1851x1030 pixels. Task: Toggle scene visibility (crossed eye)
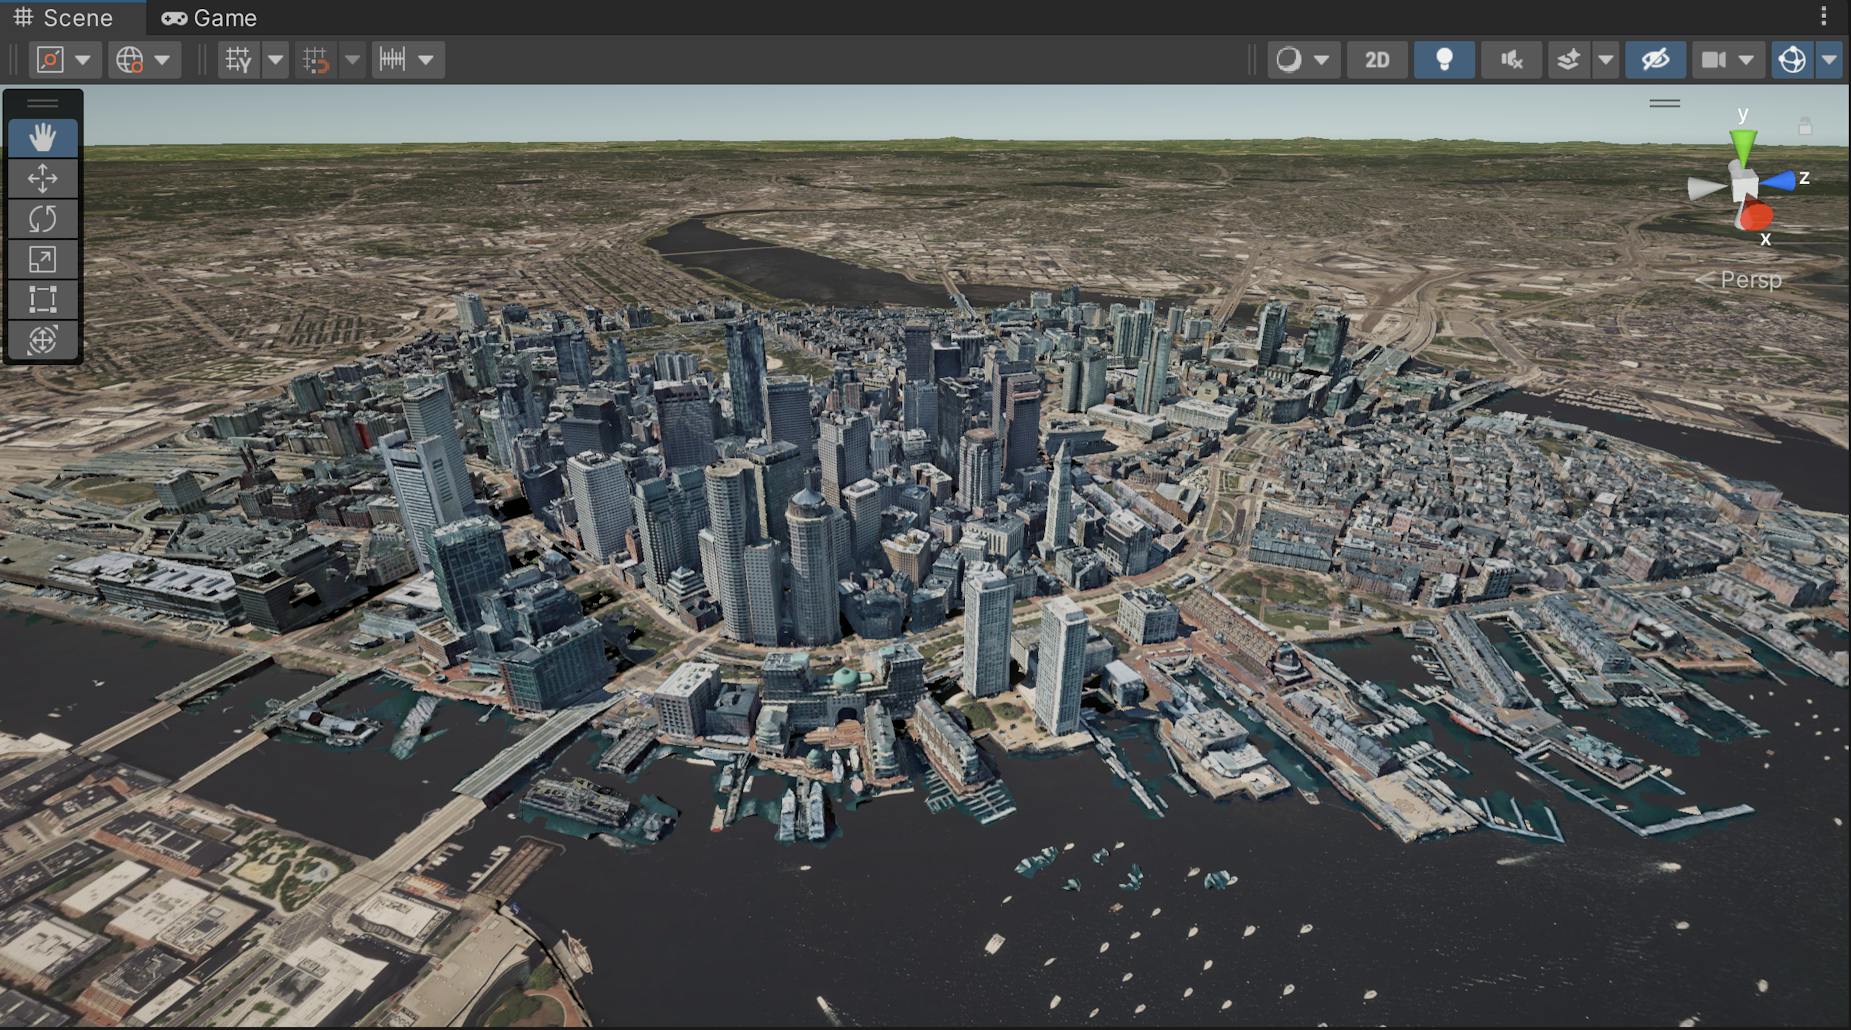(x=1654, y=59)
